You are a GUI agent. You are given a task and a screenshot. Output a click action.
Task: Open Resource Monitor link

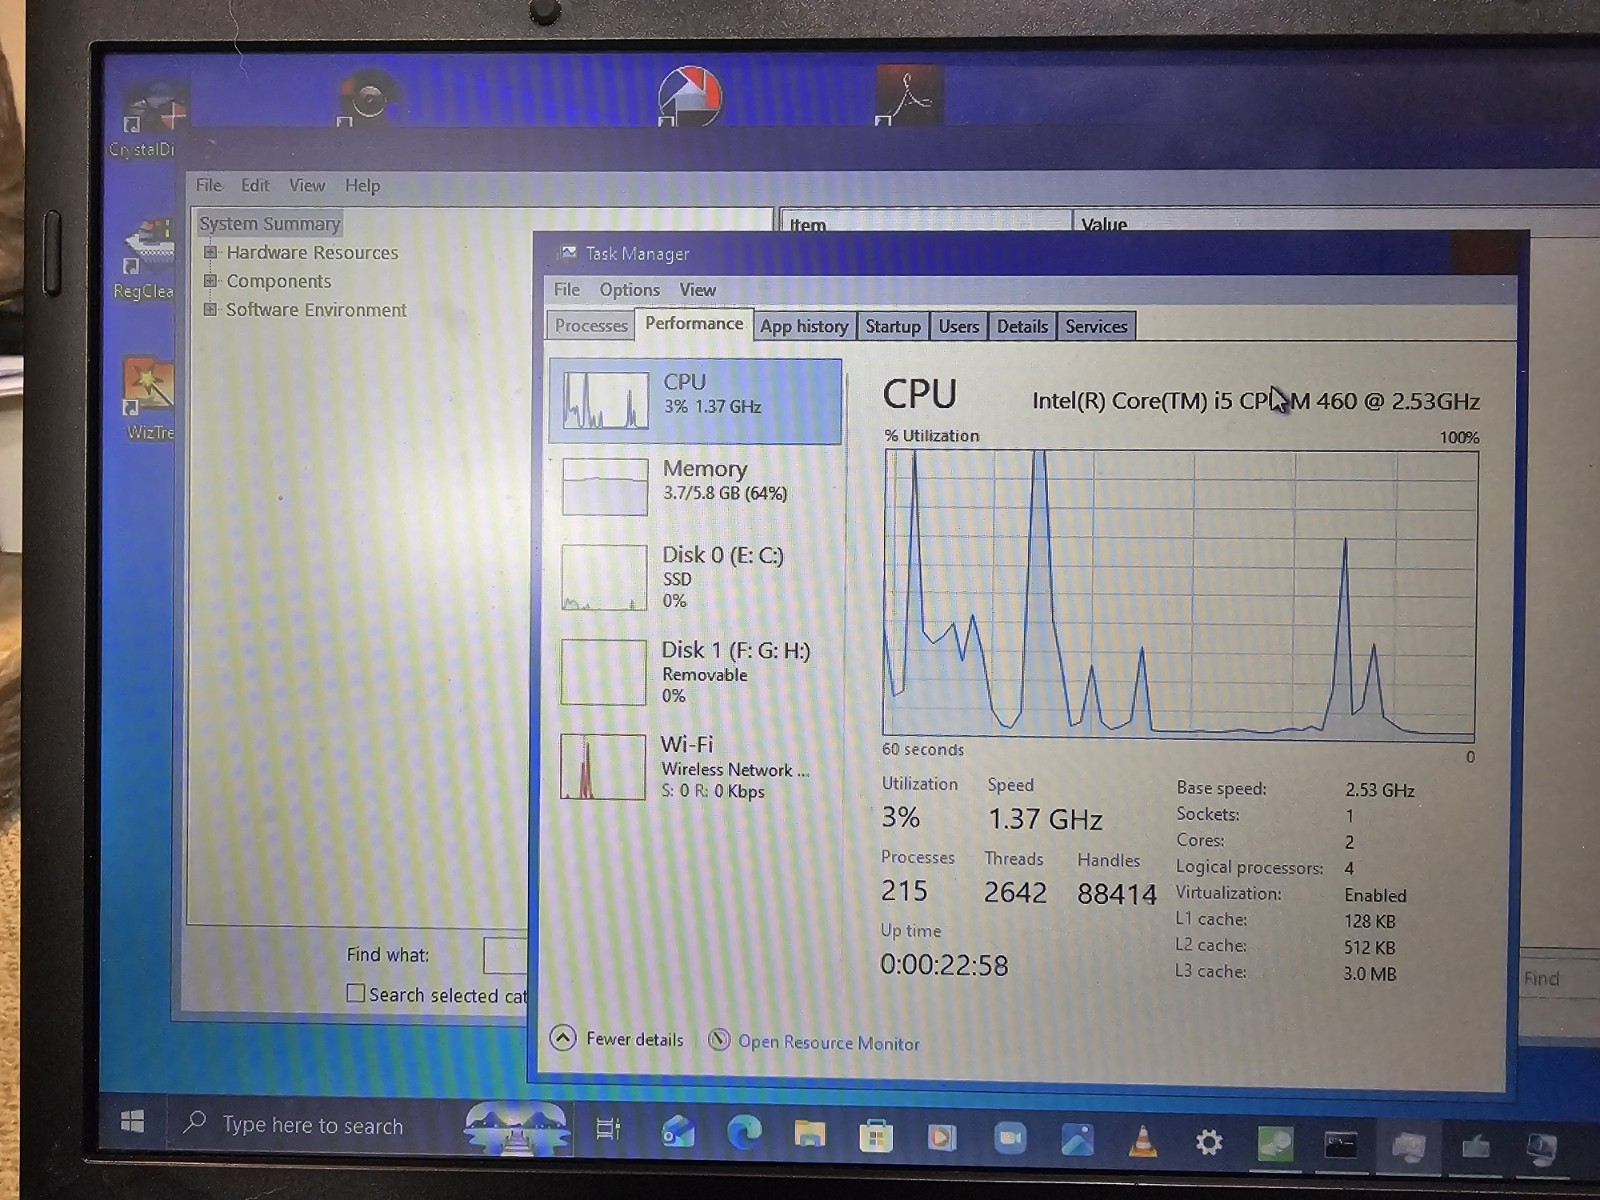(x=829, y=1042)
